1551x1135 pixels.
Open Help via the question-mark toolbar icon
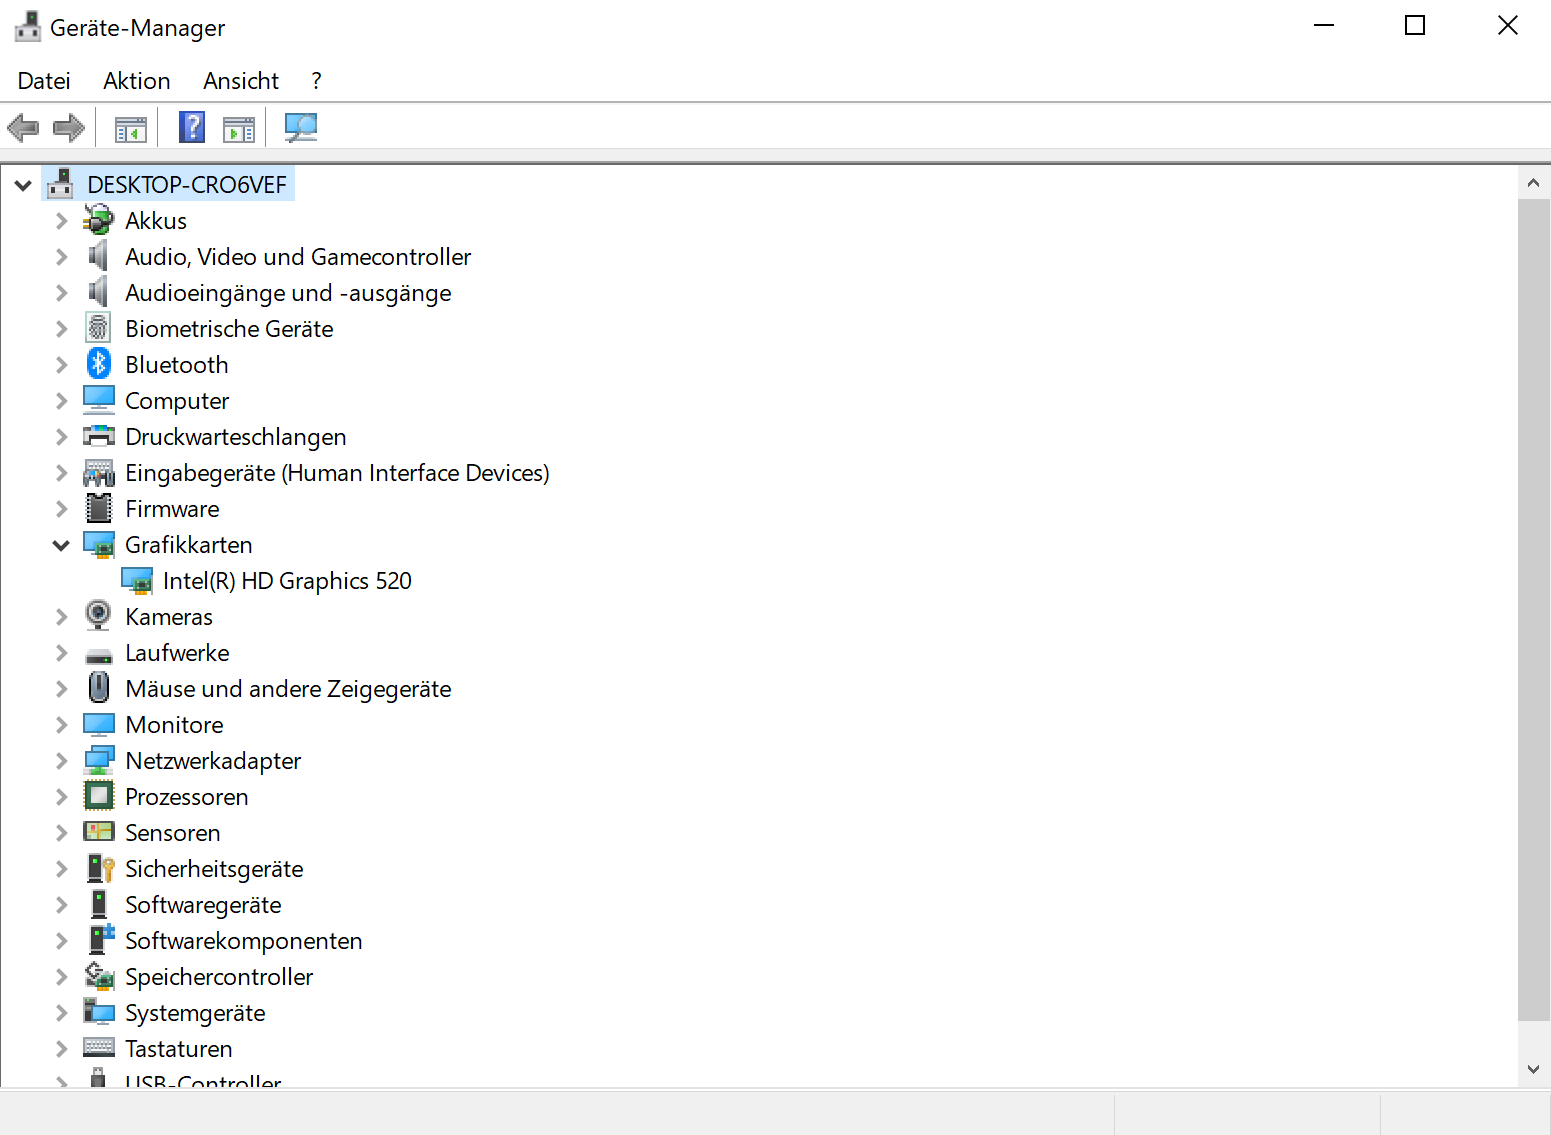(x=192, y=128)
